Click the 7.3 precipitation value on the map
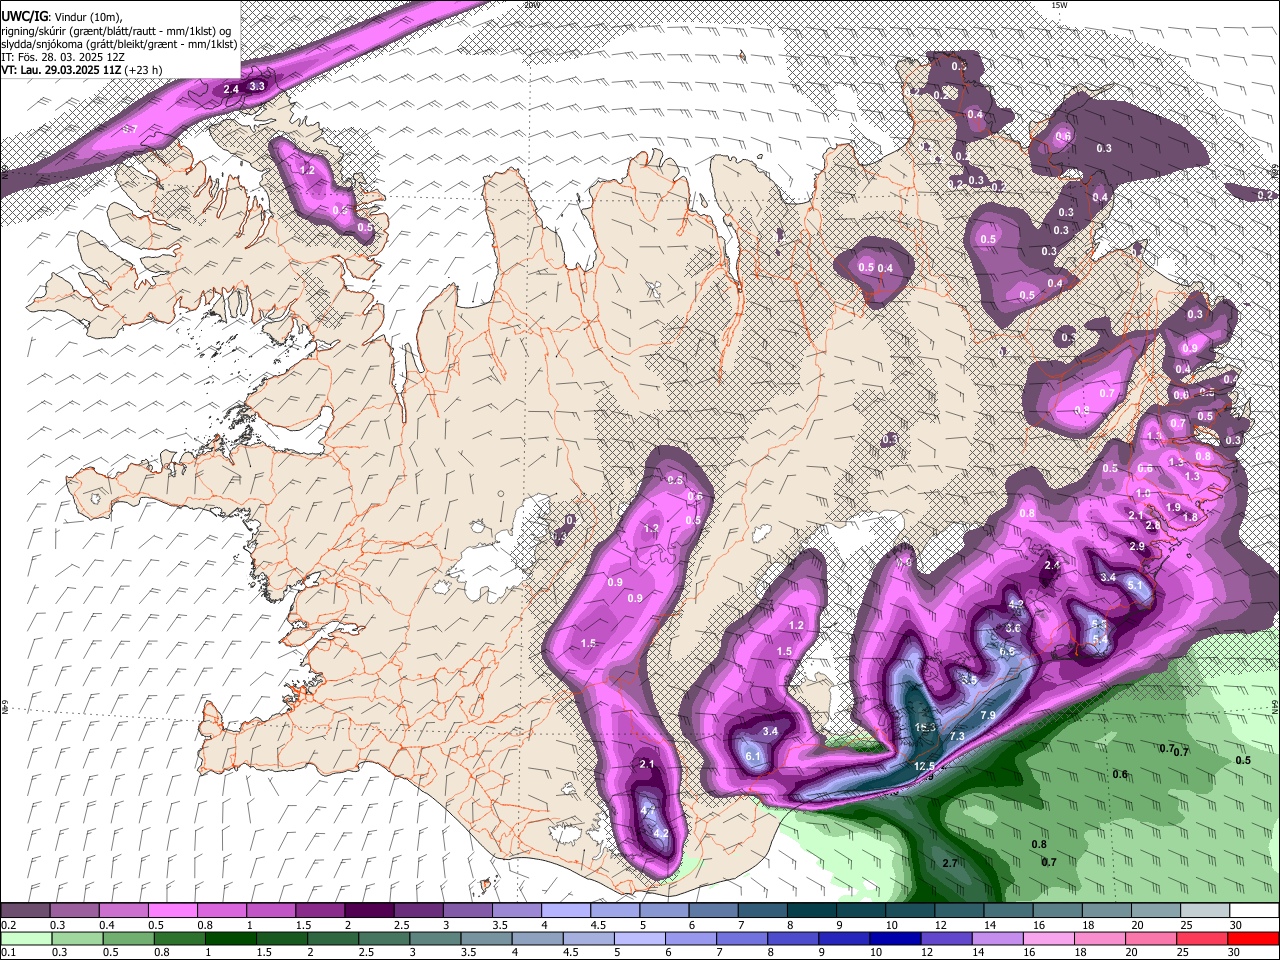This screenshot has height=960, width=1280. point(957,736)
